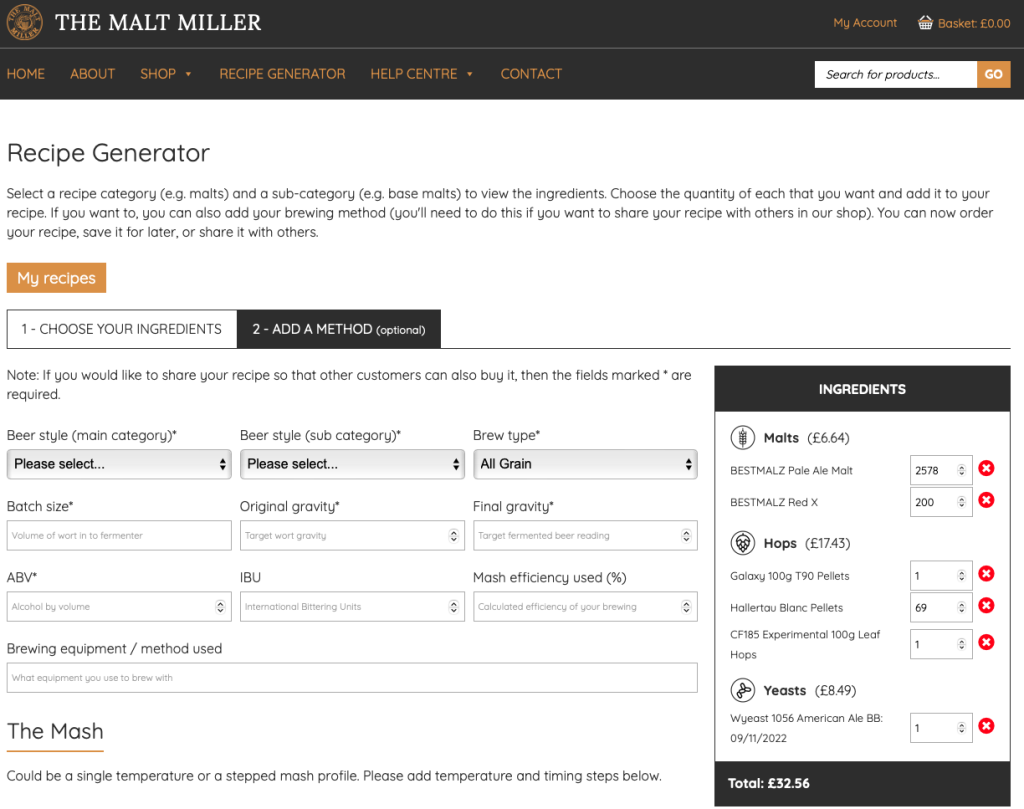Switch to Choose Your Ingredients tab
This screenshot has width=1024, height=809.
point(121,329)
